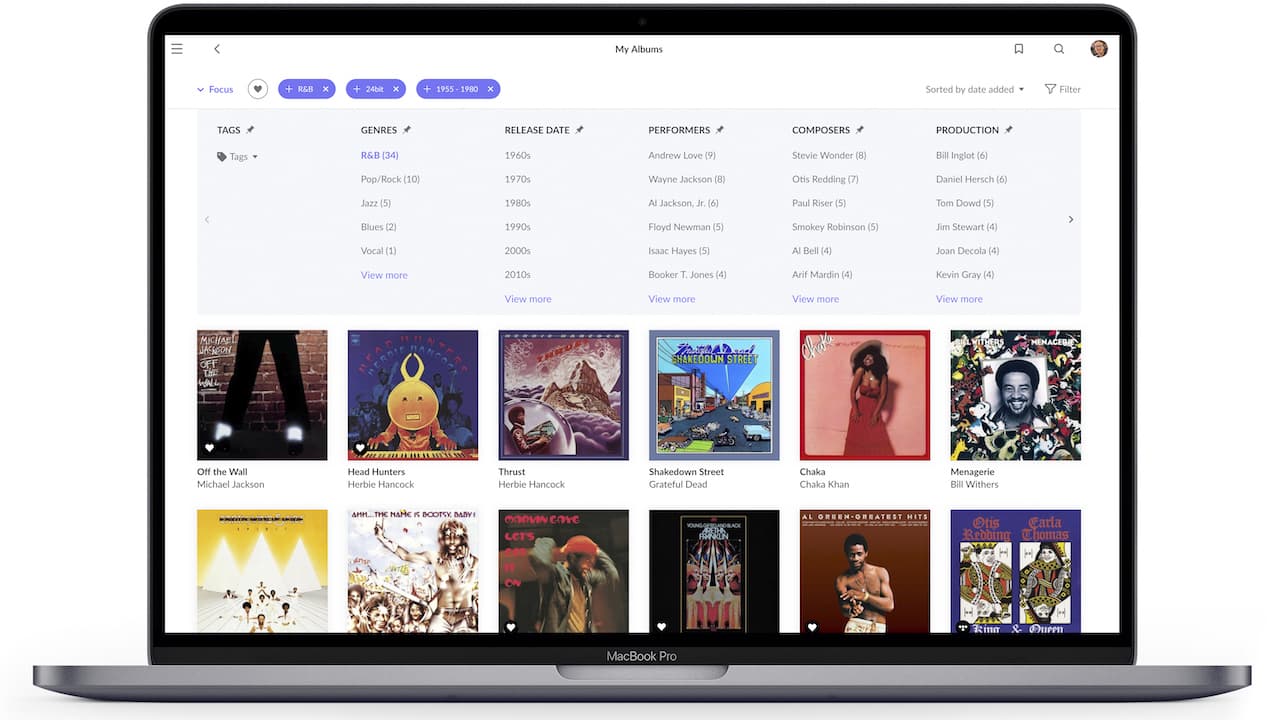The width and height of the screenshot is (1280, 720).
Task: Open the Menagerie album cover
Action: [x=1016, y=395]
